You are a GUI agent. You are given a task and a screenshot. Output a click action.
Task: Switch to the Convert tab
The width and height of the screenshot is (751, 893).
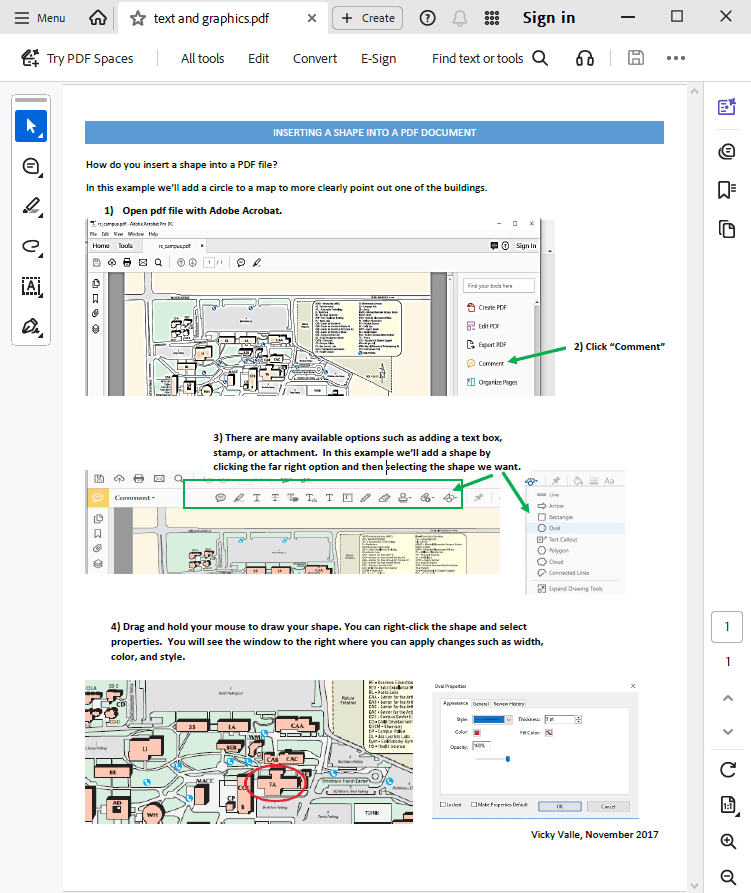(x=315, y=58)
